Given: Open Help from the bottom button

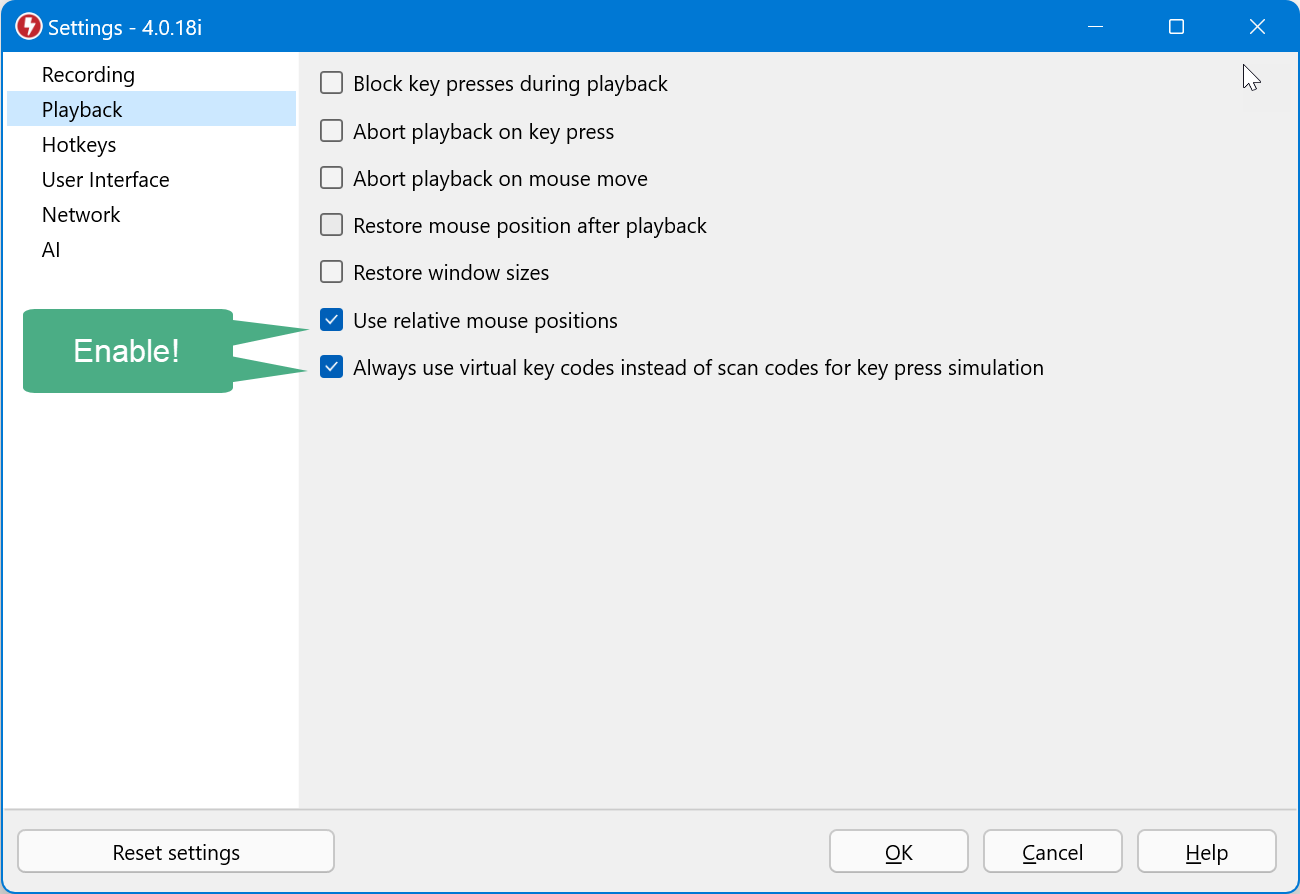Looking at the screenshot, I should 1206,852.
